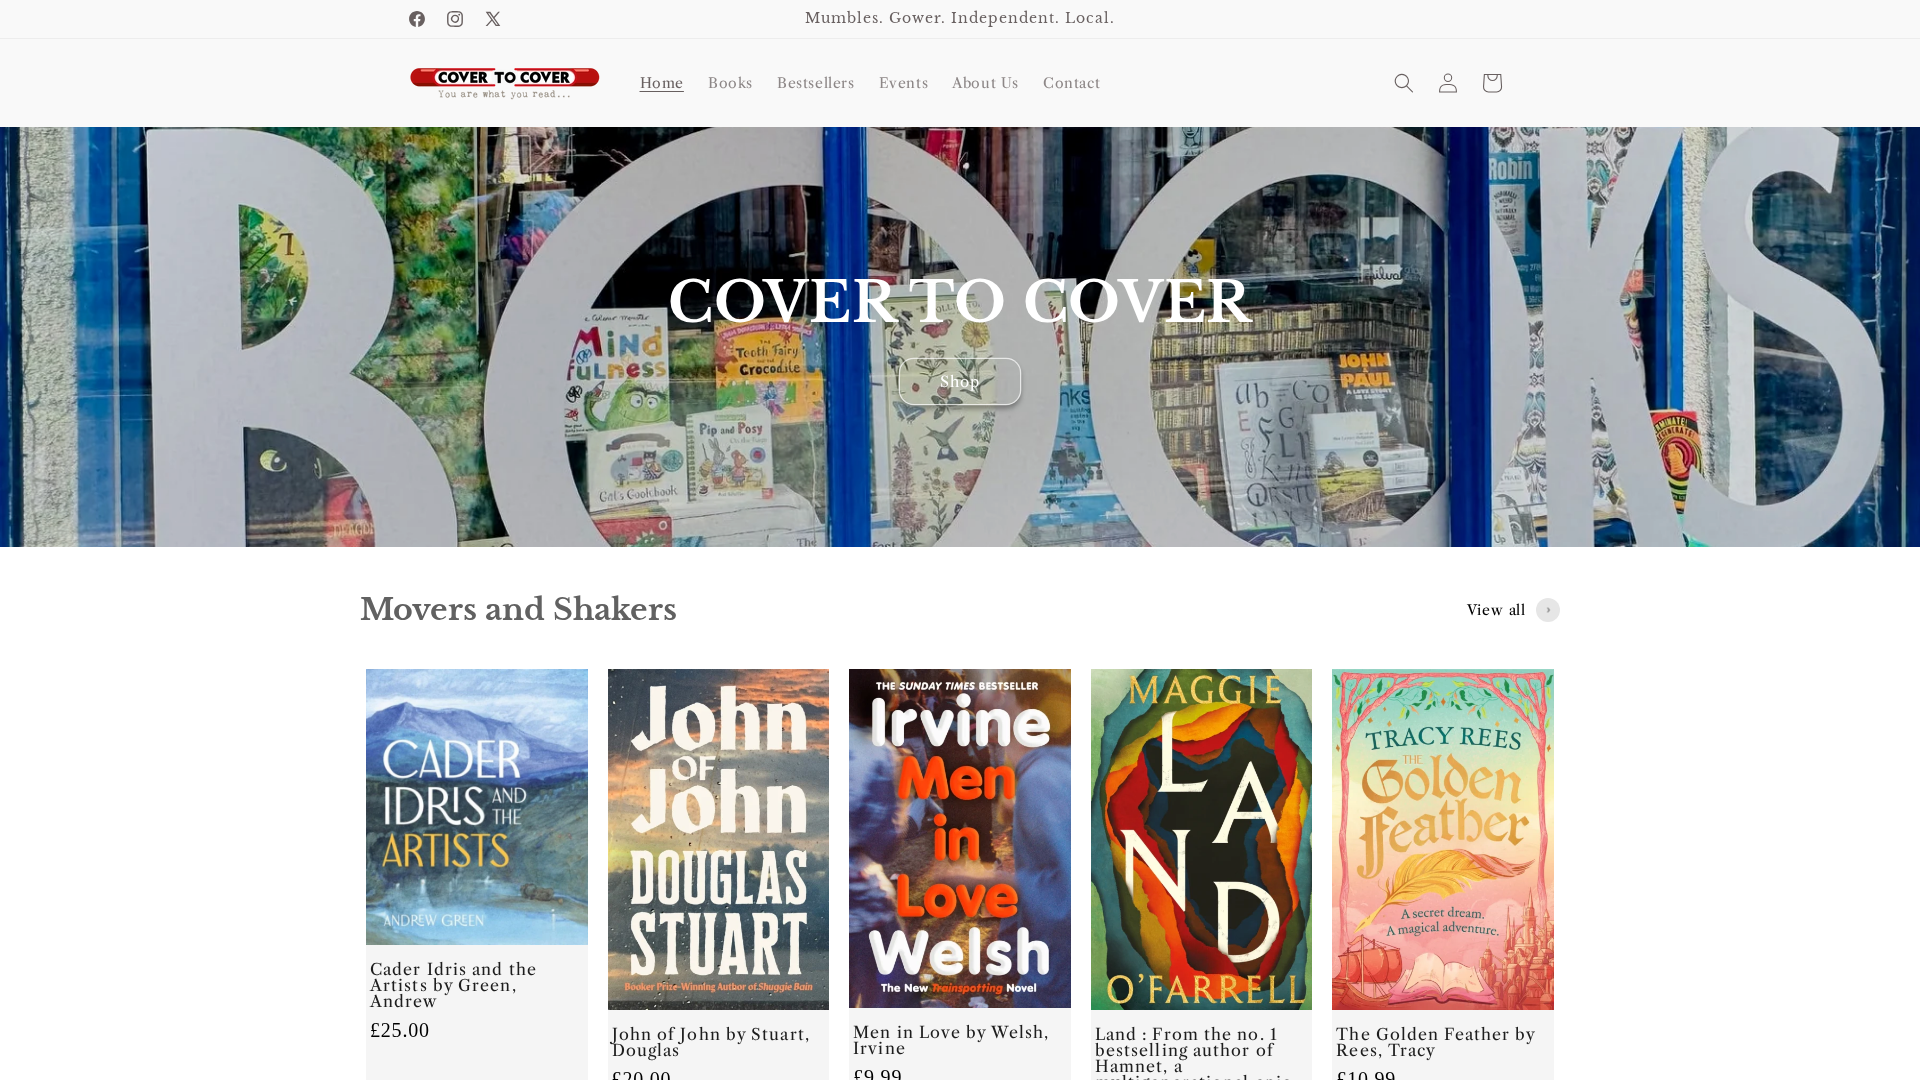Click the Movers and Shakers heading
Image resolution: width=1920 pixels, height=1080 pixels.
[518, 610]
